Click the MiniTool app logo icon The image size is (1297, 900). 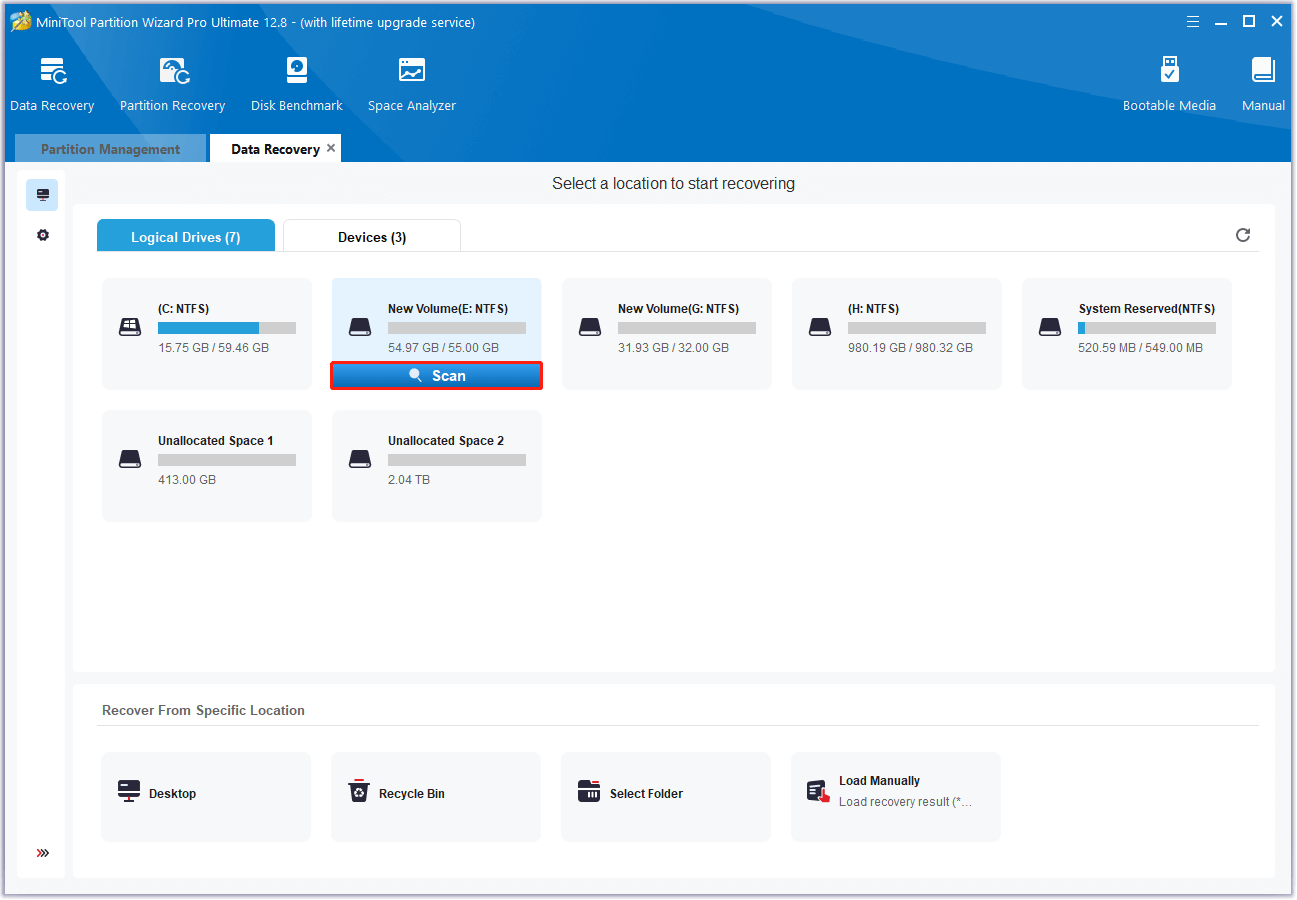[20, 21]
